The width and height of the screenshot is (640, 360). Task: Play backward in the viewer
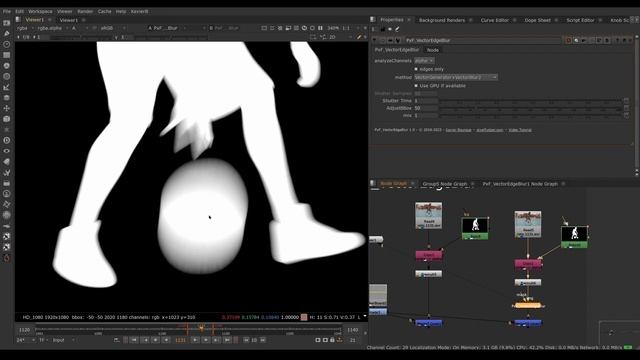click(166, 340)
